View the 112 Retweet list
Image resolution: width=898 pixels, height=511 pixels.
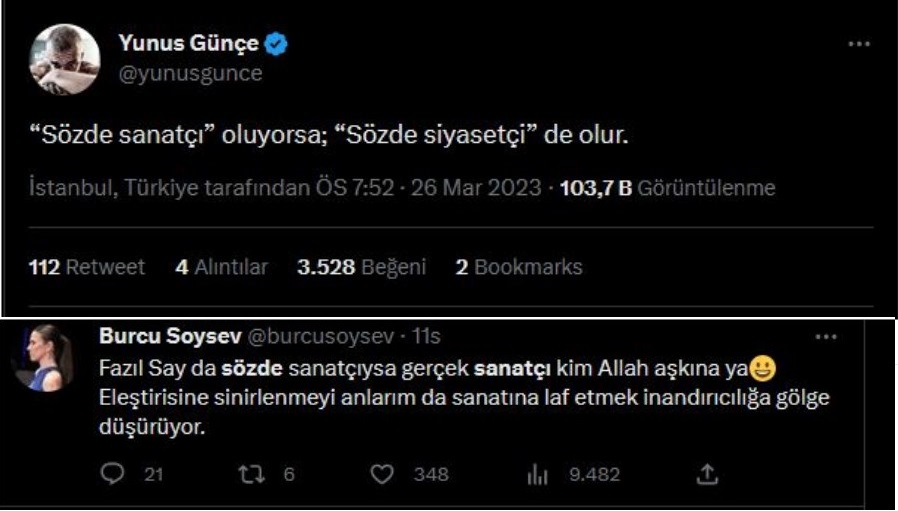(87, 267)
